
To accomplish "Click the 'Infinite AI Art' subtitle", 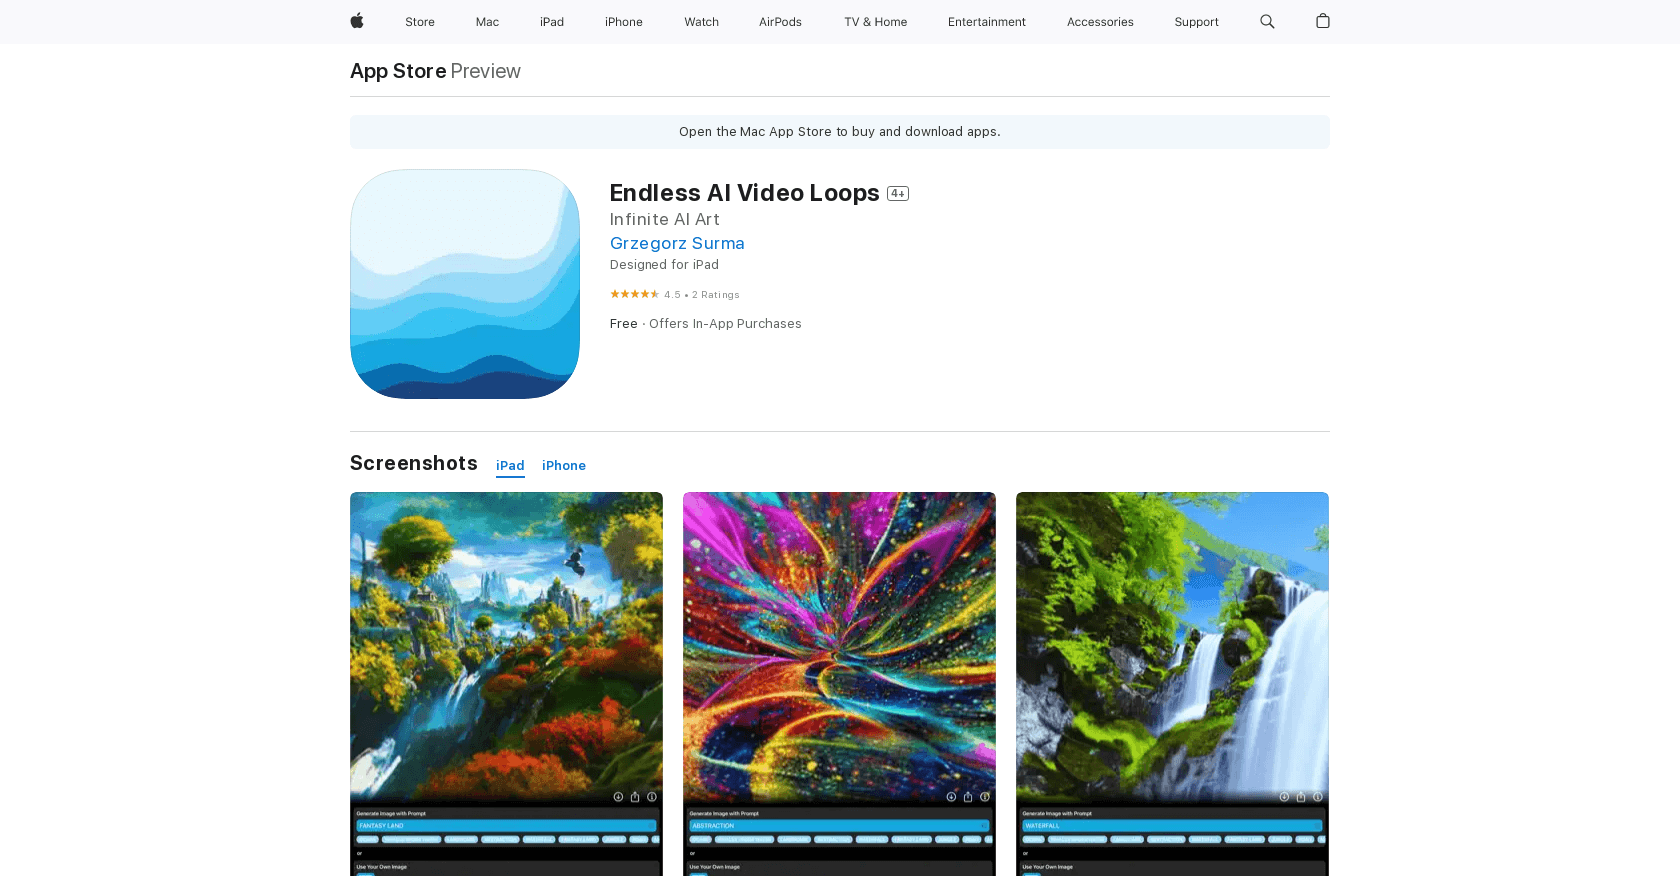I will [665, 219].
